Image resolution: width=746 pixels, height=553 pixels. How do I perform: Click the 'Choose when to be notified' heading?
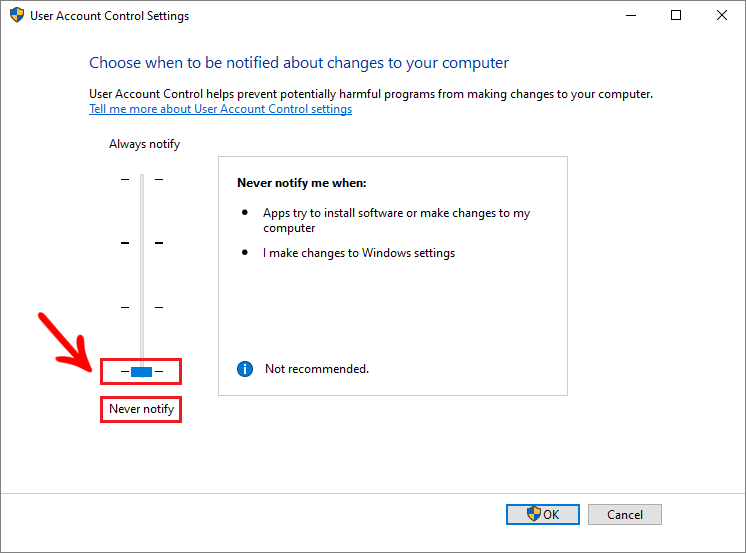(299, 63)
